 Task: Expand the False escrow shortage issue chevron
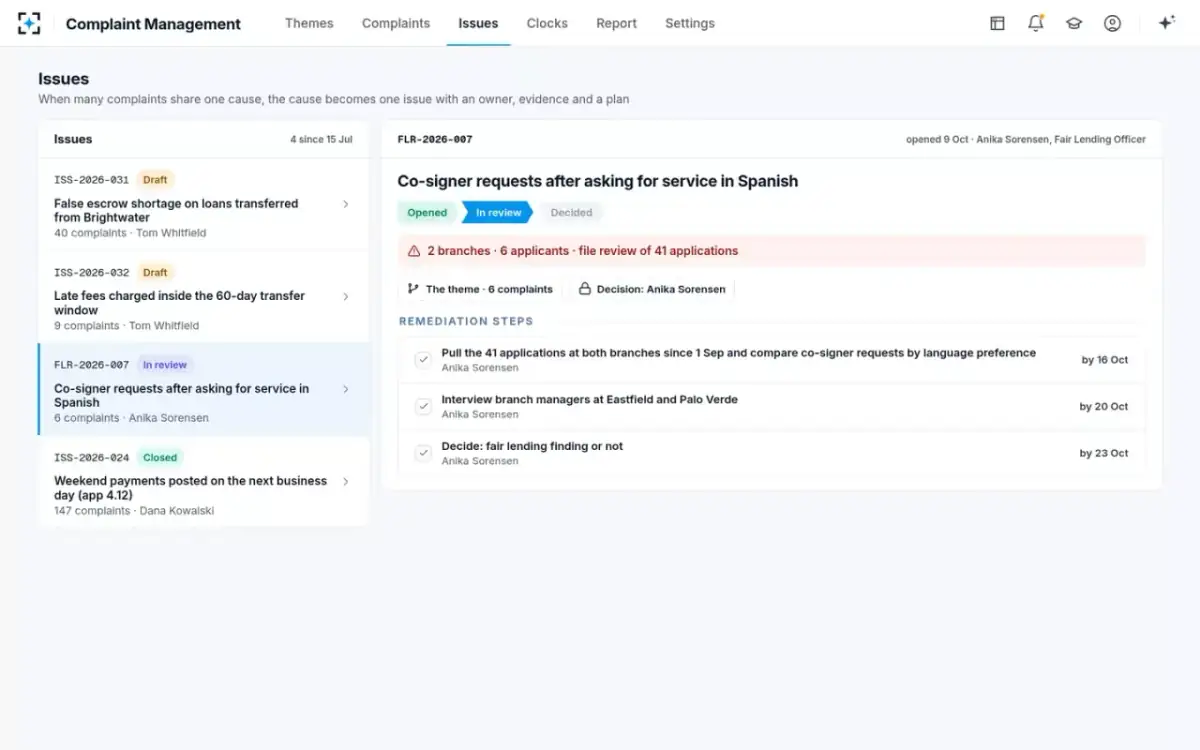(x=346, y=204)
